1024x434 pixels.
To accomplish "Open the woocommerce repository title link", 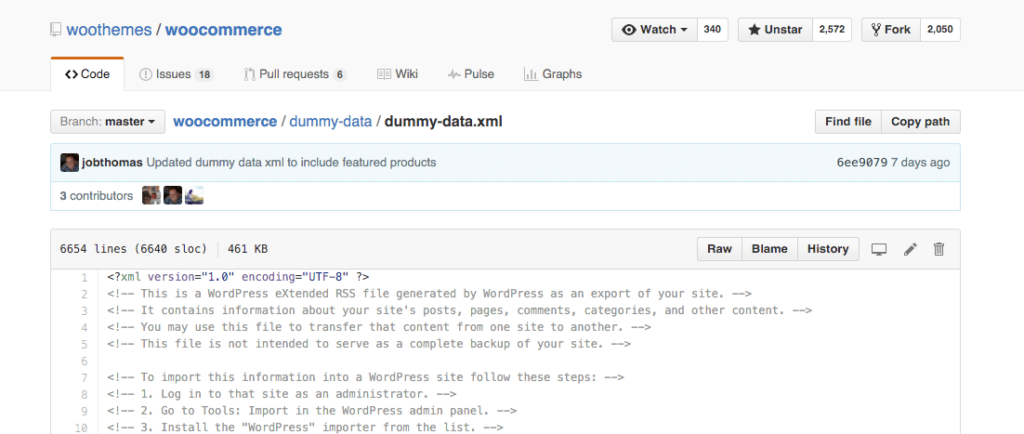I will pyautogui.click(x=223, y=29).
